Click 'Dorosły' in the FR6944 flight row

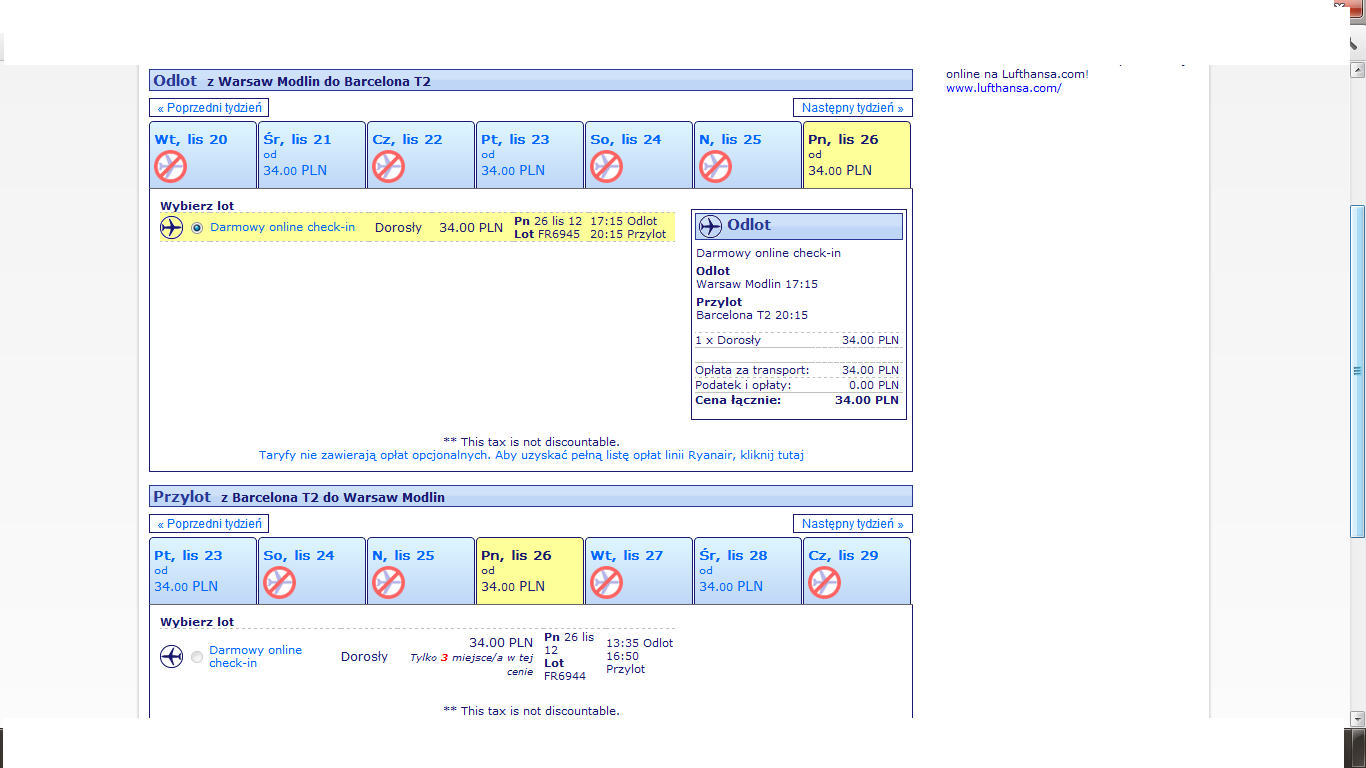(365, 657)
